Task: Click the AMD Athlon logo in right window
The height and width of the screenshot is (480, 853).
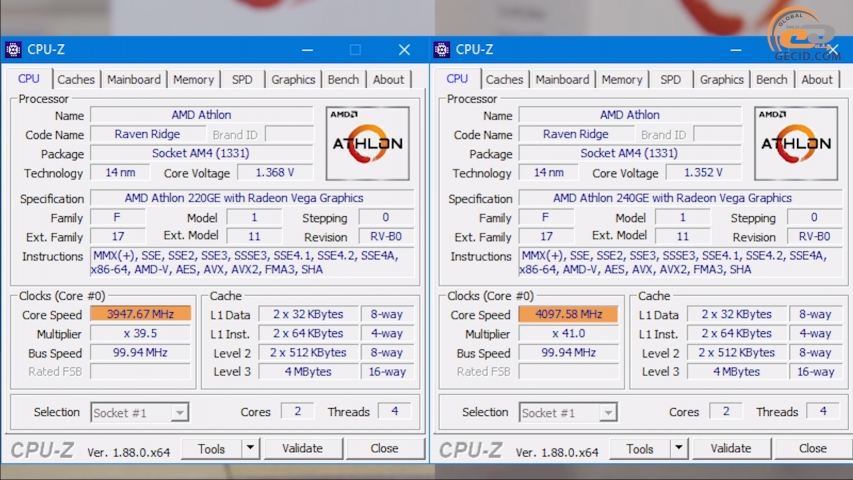Action: 796,144
